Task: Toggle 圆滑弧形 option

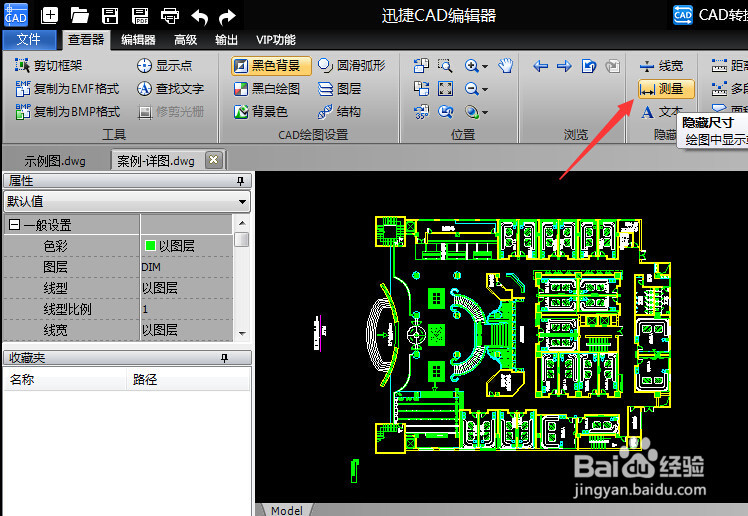Action: point(352,65)
